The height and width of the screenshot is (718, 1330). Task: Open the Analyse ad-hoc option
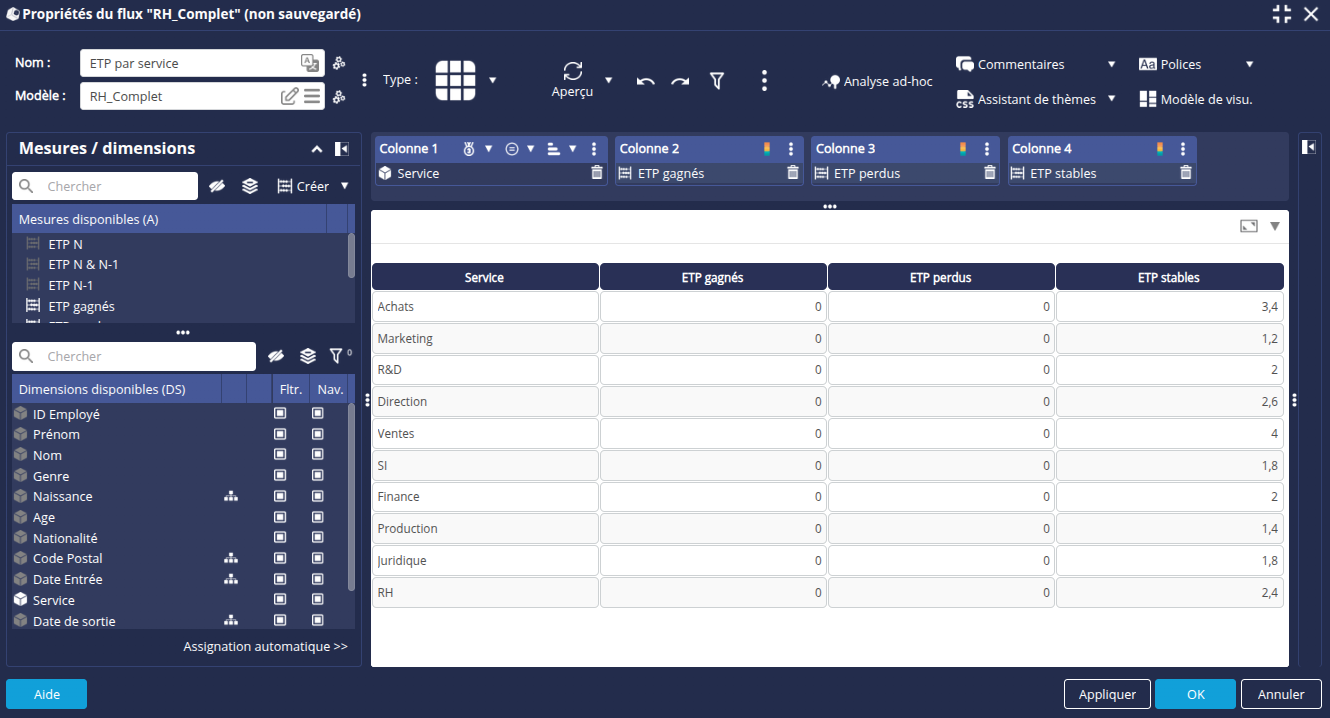(x=877, y=82)
